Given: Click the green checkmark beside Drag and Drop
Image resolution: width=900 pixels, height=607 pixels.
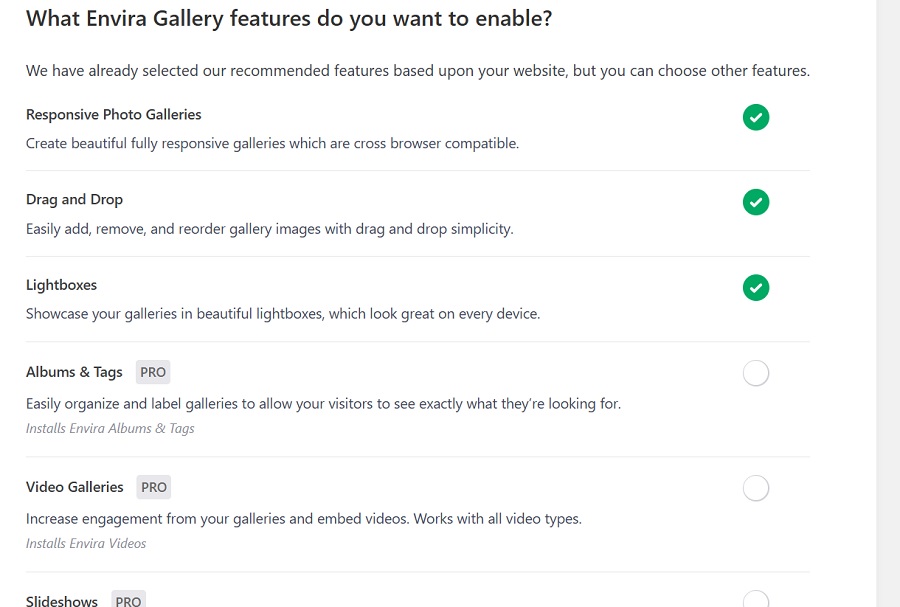Looking at the screenshot, I should click(x=755, y=202).
